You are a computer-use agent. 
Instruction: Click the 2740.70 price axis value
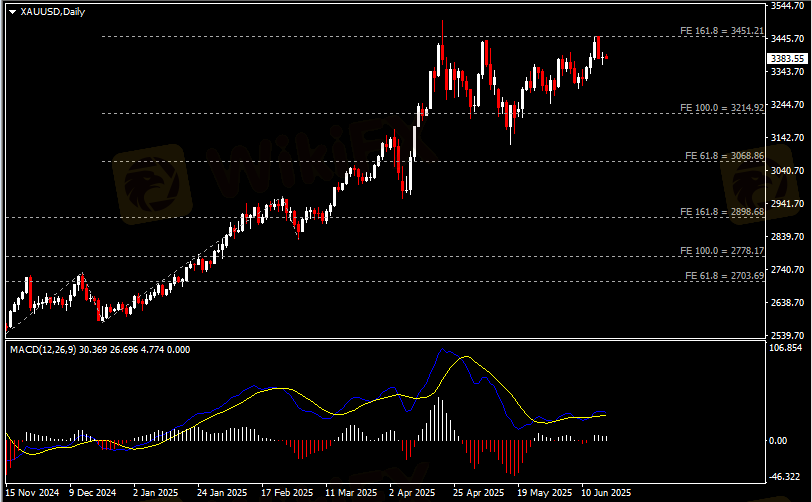(x=787, y=270)
